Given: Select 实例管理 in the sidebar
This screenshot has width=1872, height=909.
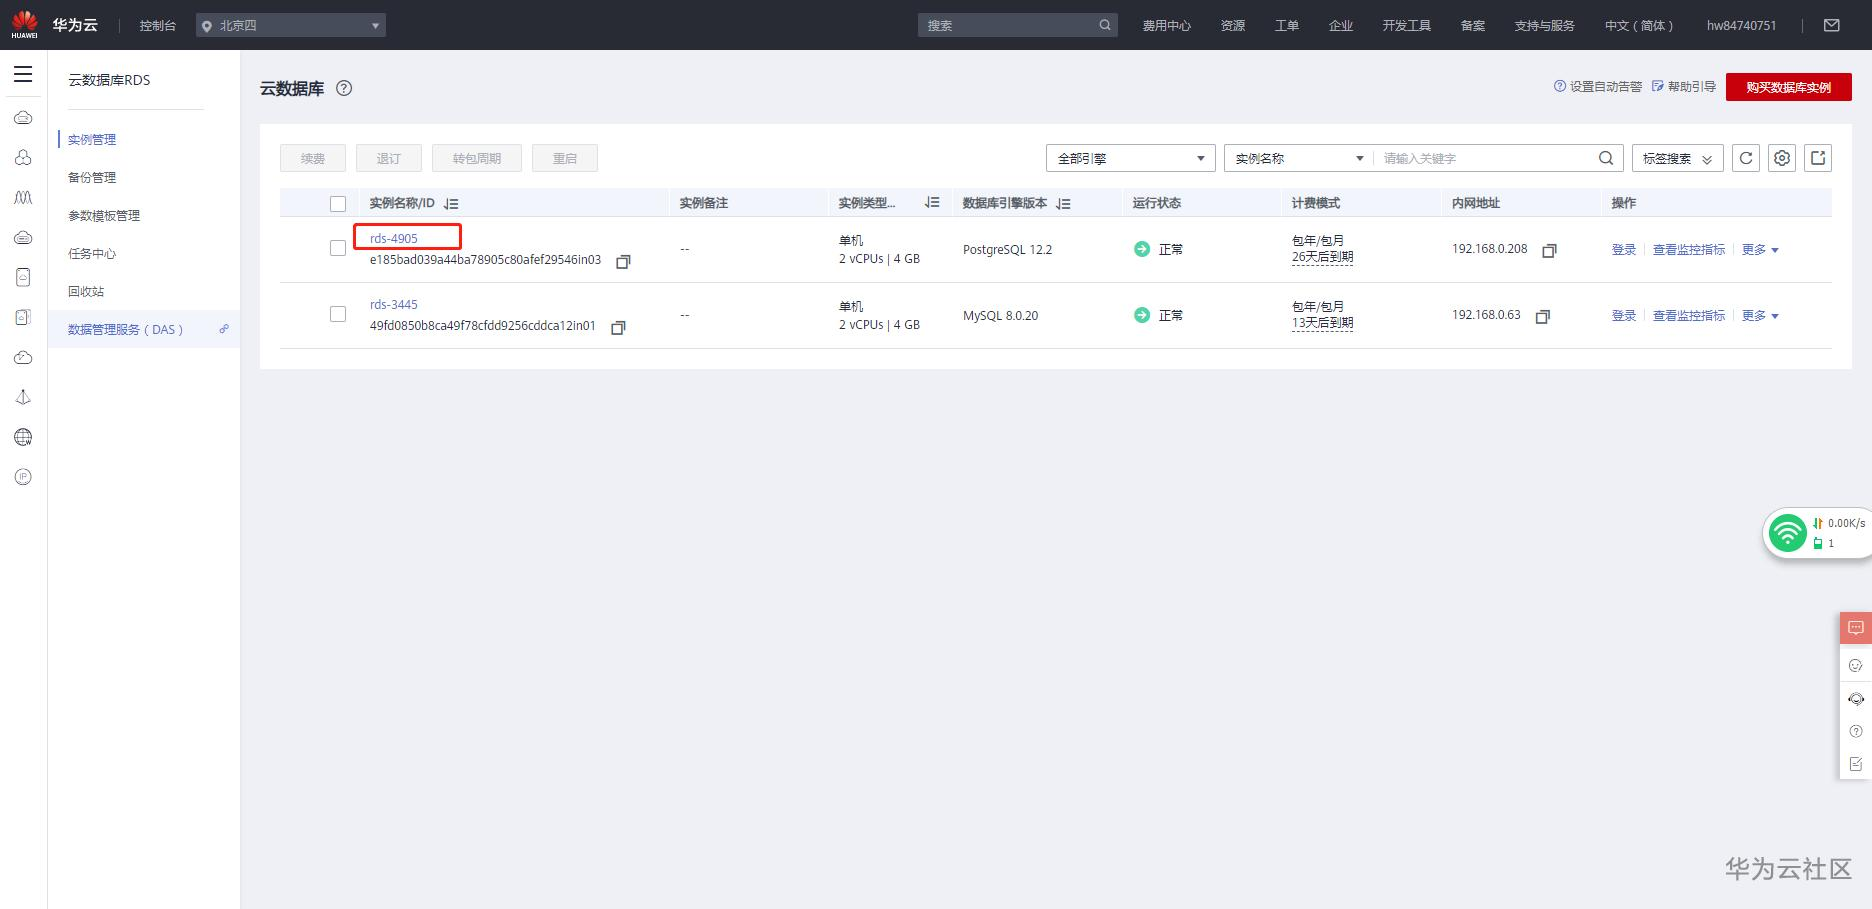Looking at the screenshot, I should coord(92,140).
